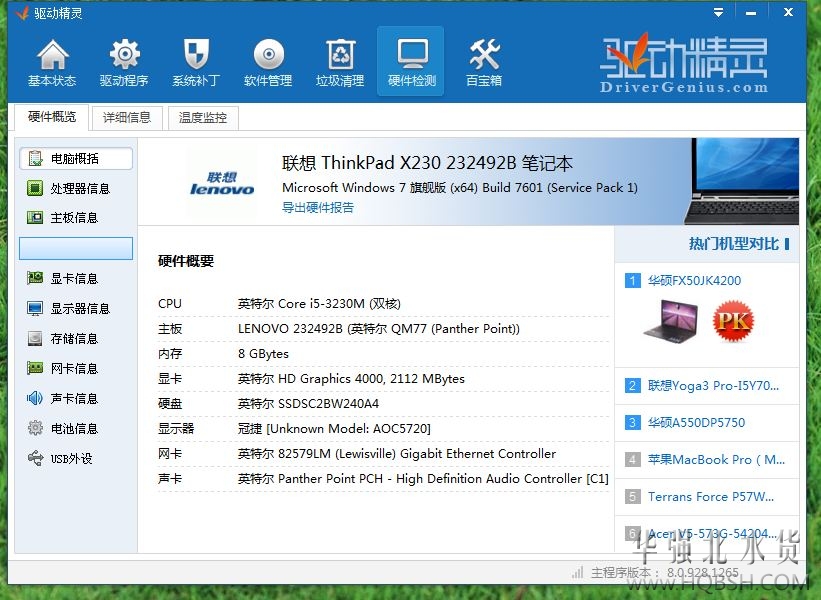
Task: Open 系统补丁 shield icon
Action: [x=196, y=63]
